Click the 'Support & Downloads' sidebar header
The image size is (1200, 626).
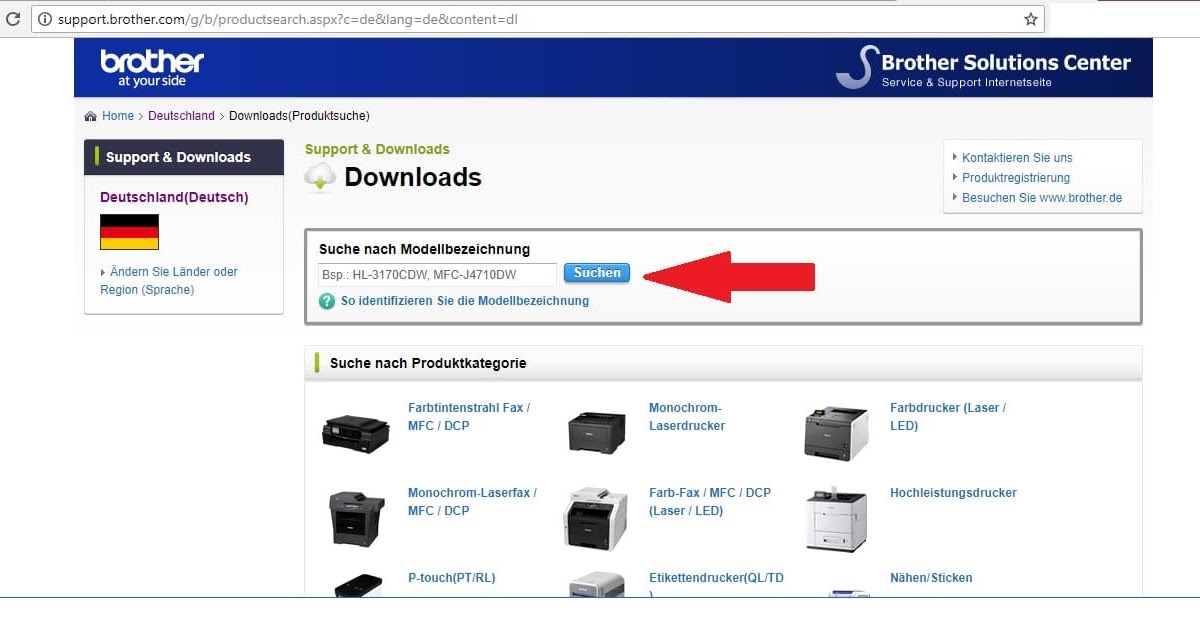click(184, 157)
